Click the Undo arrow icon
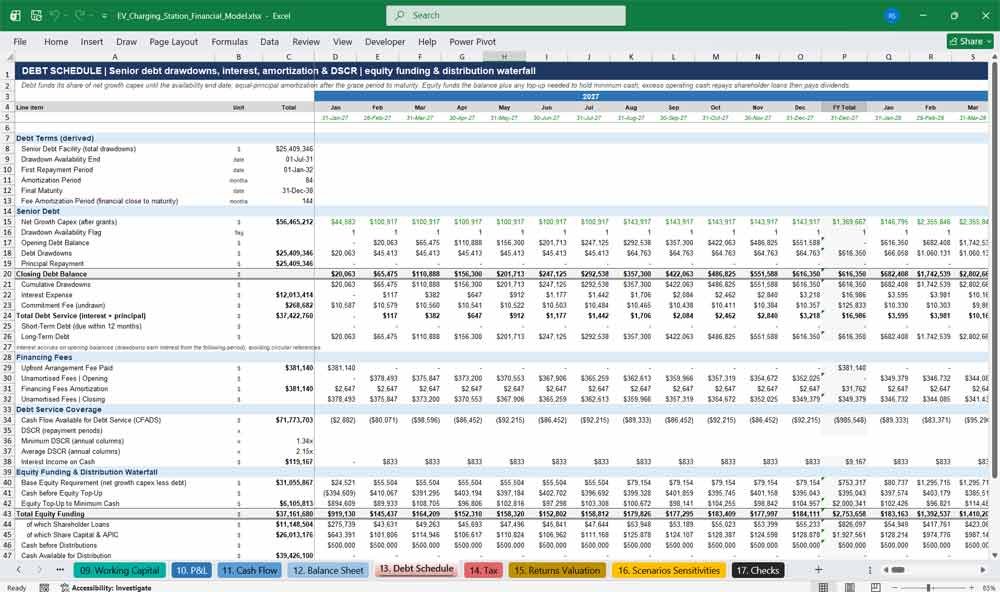 (55, 15)
